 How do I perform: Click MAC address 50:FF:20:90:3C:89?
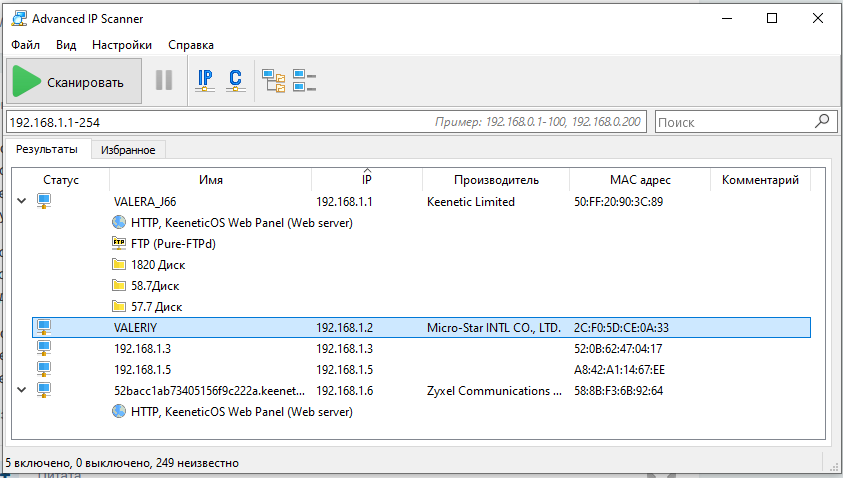[x=618, y=202]
